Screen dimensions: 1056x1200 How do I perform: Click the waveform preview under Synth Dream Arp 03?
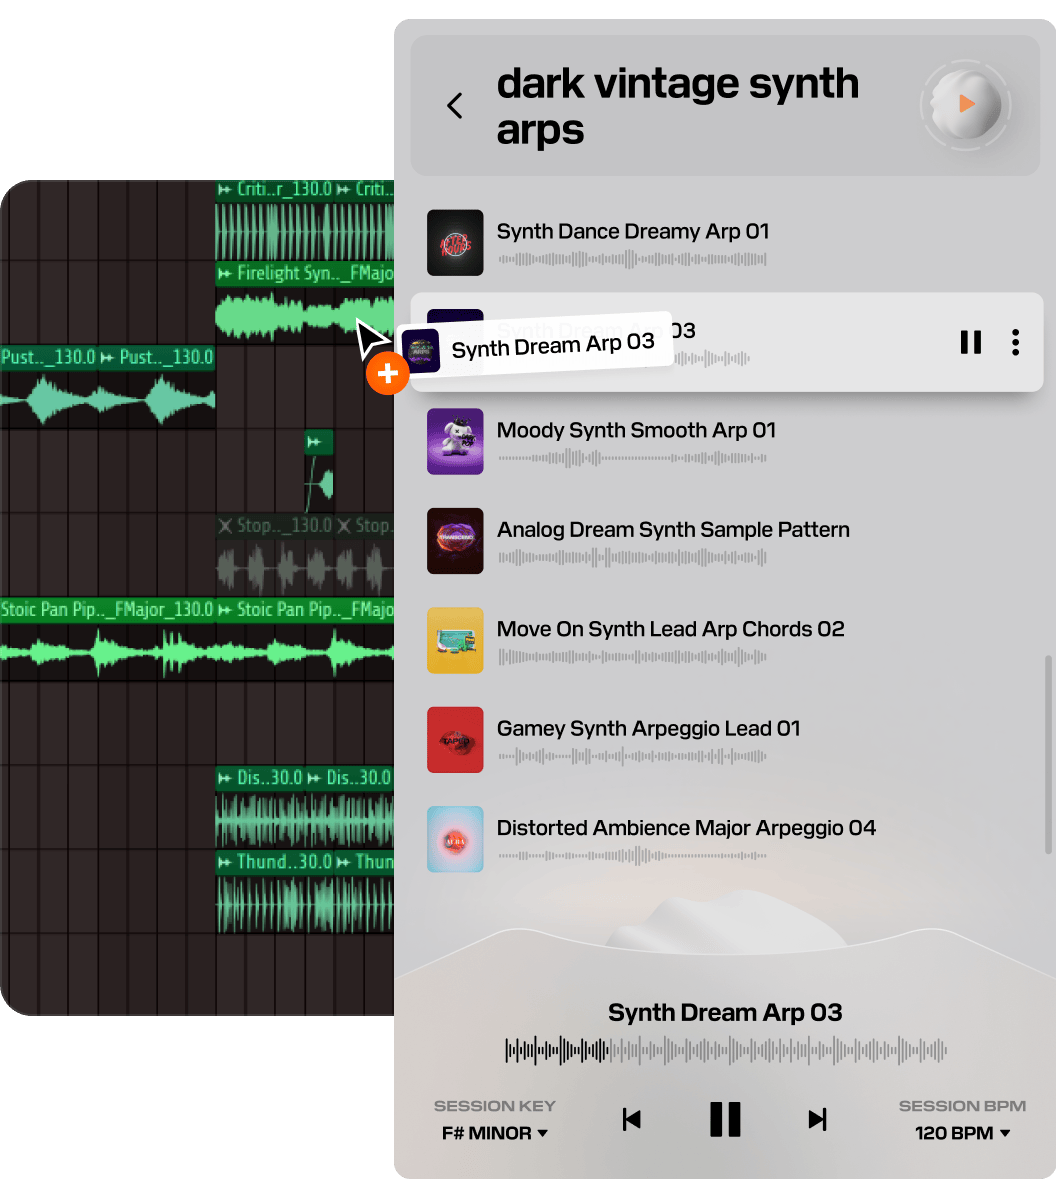pos(725,1048)
